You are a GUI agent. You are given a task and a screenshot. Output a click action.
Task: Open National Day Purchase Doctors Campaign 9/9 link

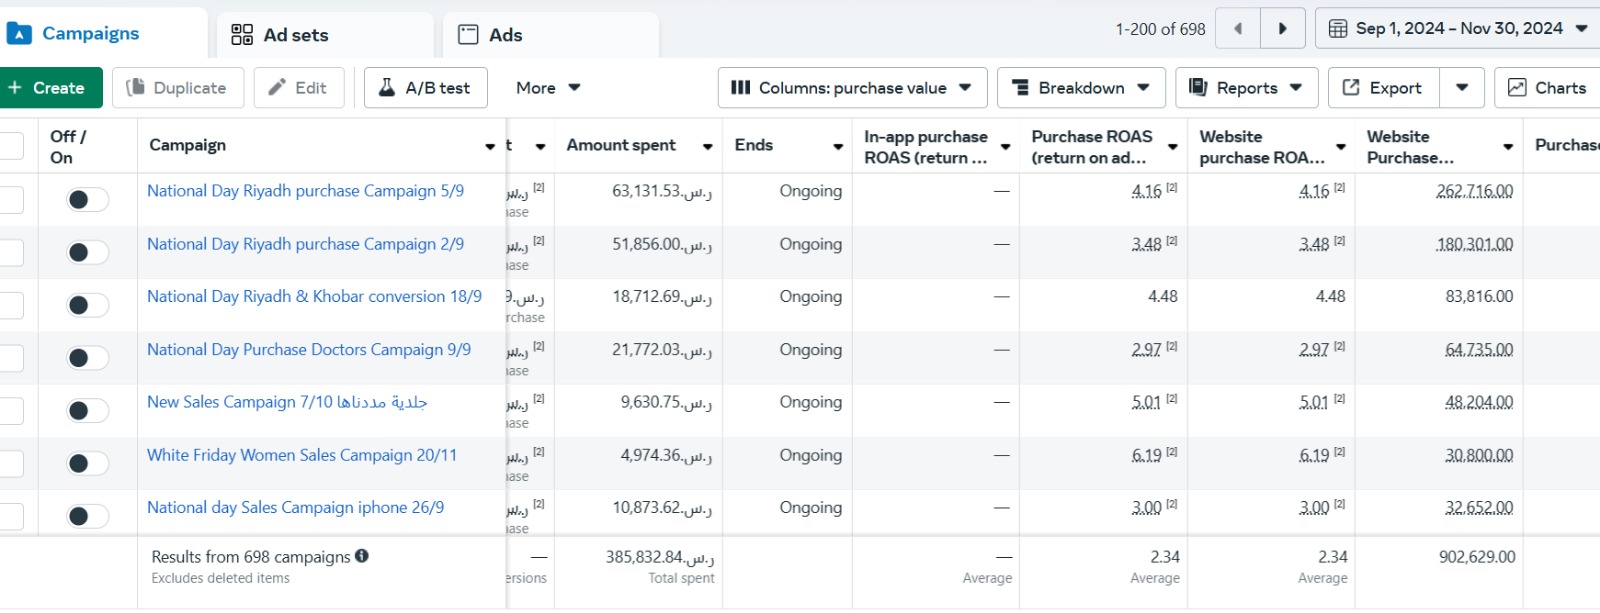click(x=308, y=350)
